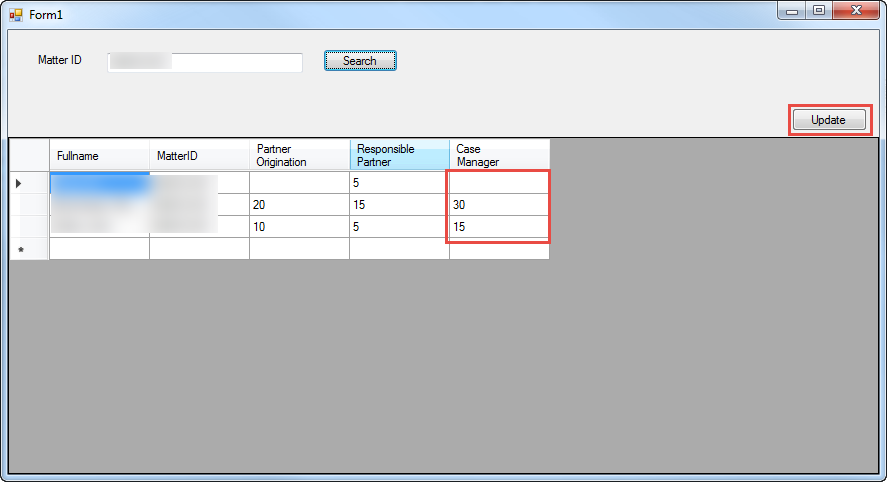This screenshot has height=482, width=887.
Task: Click the new row asterisk header
Action: point(29,249)
